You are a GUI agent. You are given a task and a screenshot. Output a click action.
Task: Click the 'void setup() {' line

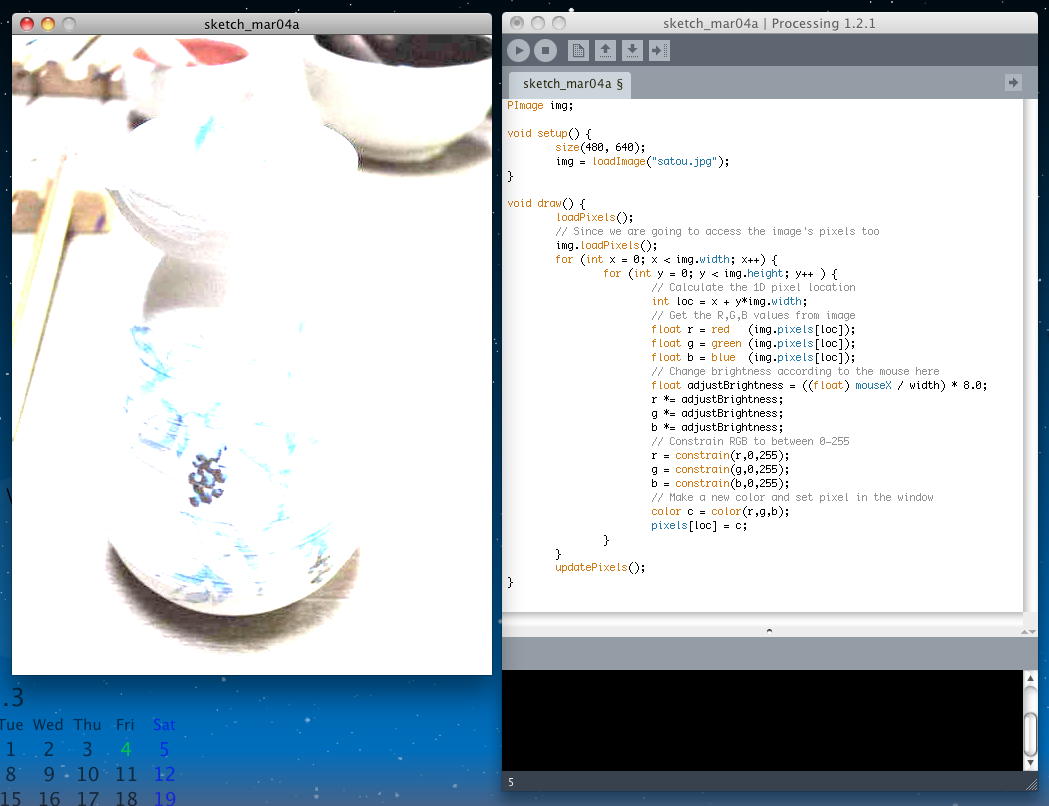549,134
